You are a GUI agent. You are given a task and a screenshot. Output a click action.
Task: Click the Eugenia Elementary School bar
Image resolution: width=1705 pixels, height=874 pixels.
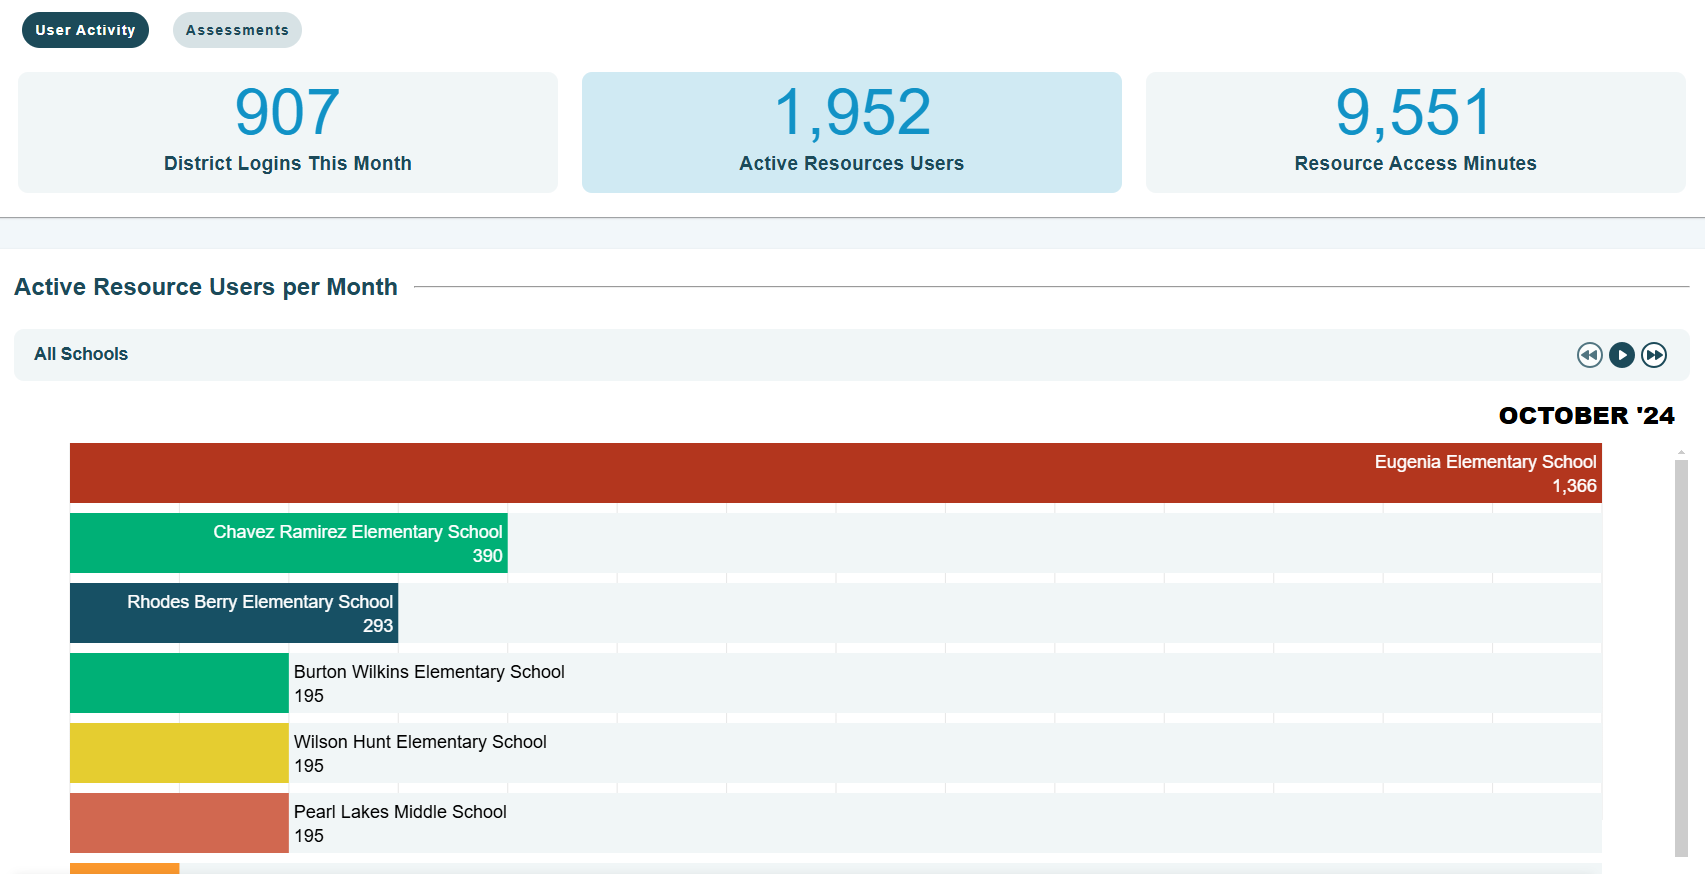tap(836, 473)
